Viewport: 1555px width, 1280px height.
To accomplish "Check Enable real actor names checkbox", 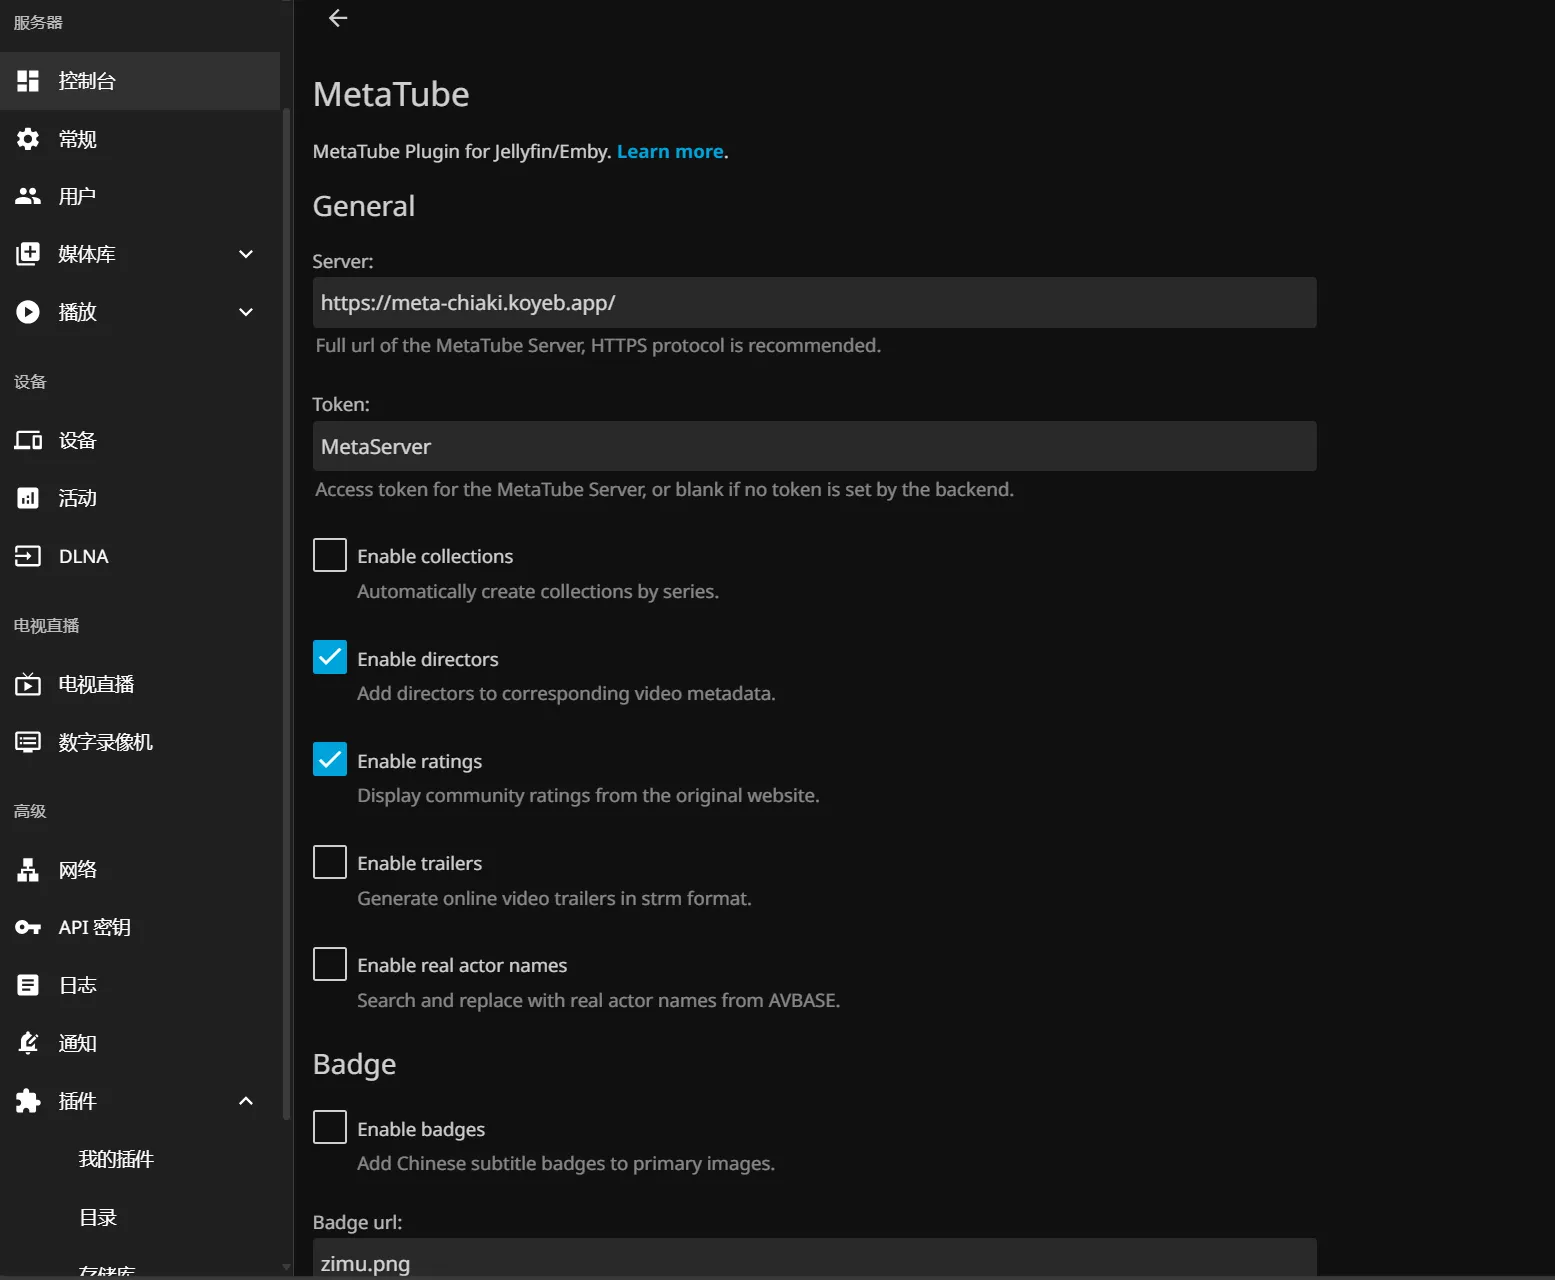I will (330, 964).
